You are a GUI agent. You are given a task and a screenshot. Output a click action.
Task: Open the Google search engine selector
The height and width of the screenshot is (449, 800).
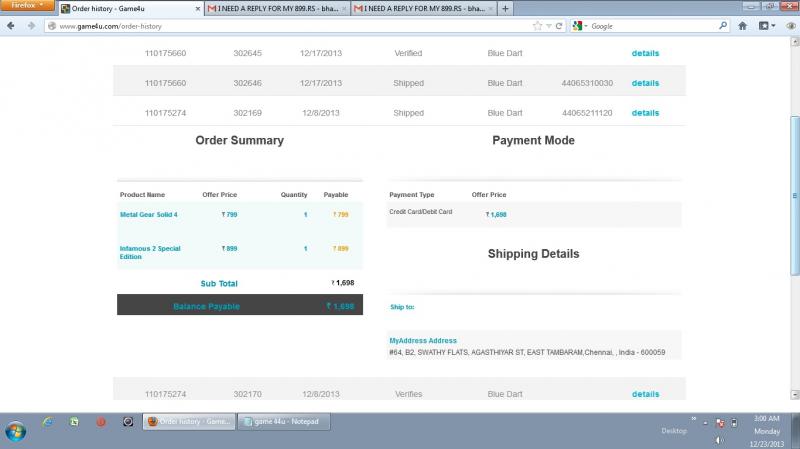[580, 26]
